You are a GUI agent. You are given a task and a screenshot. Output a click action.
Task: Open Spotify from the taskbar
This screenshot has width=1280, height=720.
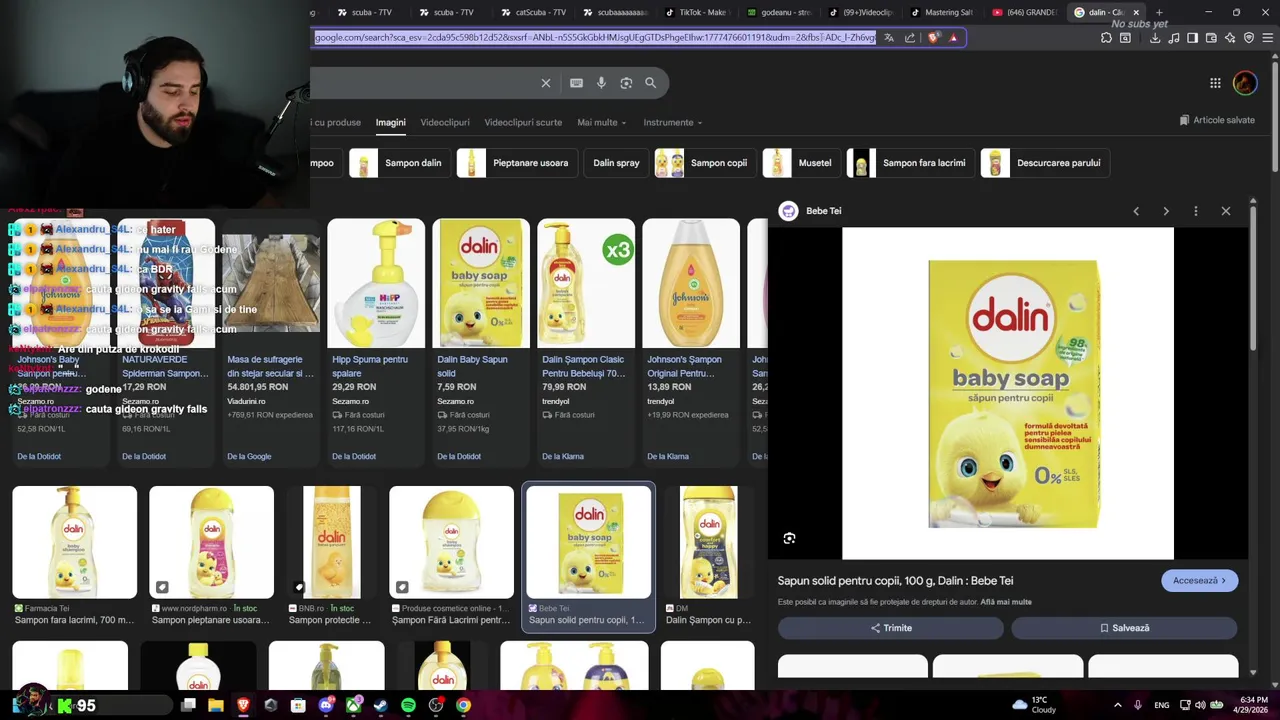click(x=408, y=705)
